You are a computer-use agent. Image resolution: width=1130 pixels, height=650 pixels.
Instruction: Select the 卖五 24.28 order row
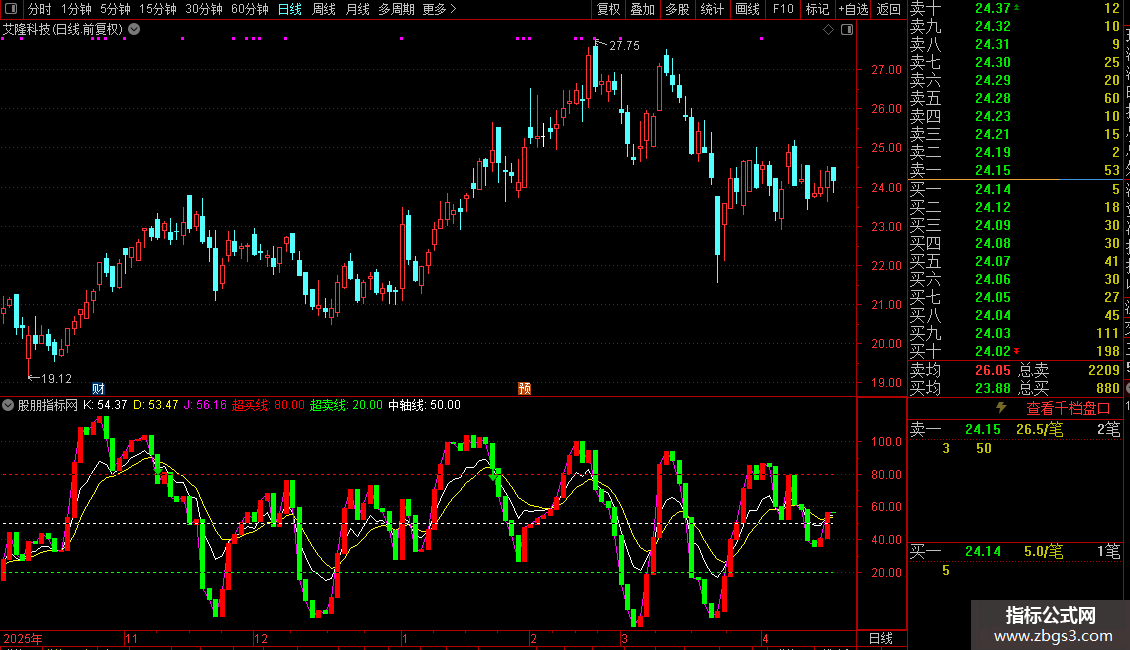point(1015,98)
